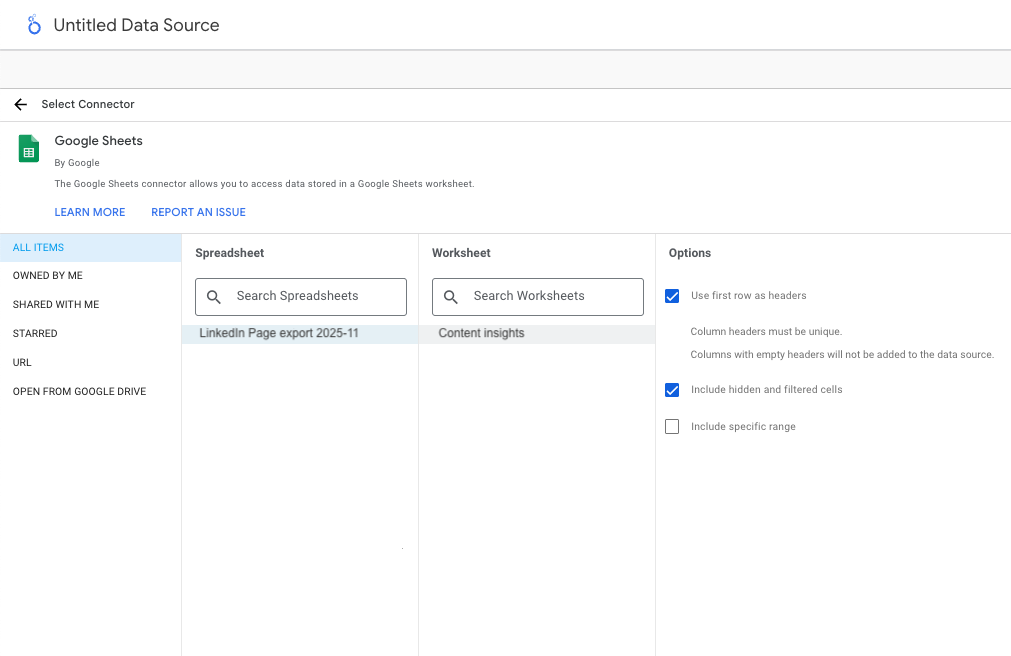
Task: Enable Include specific range
Action: point(671,426)
